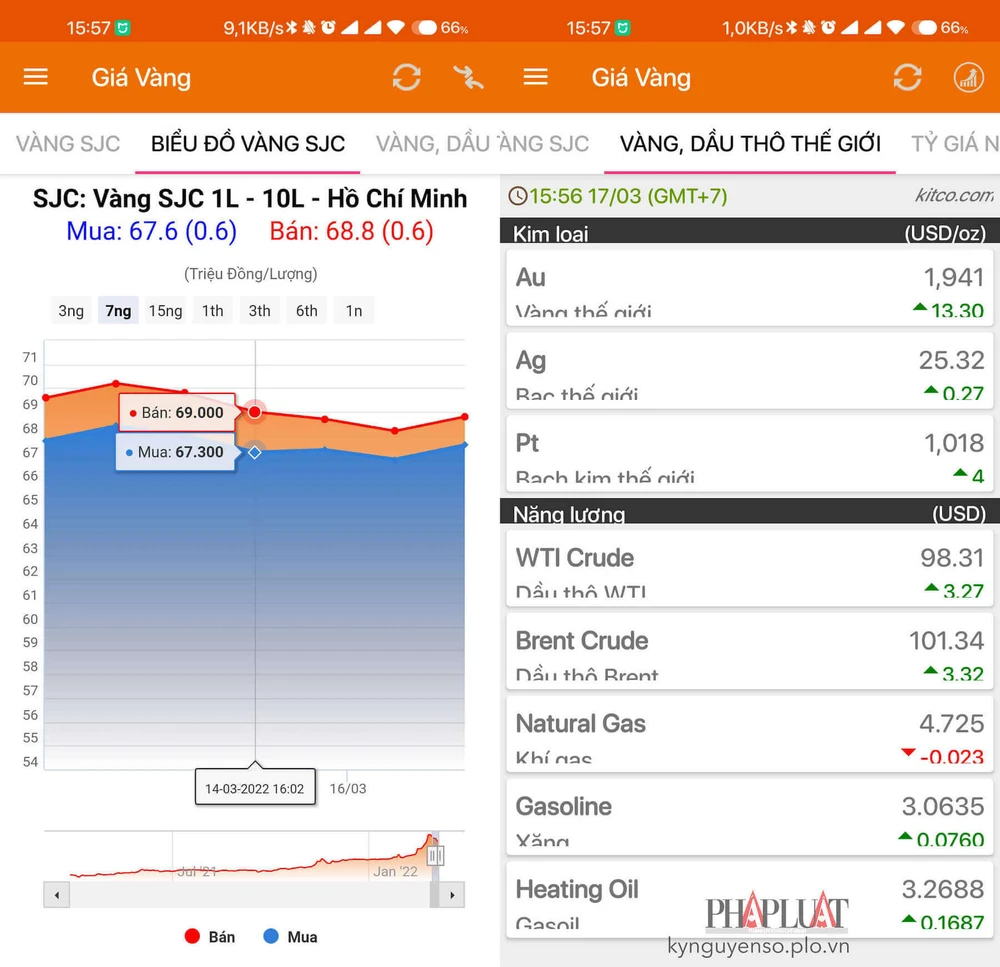Switch to the VÀNG SJC tab
1000x967 pixels.
68,143
